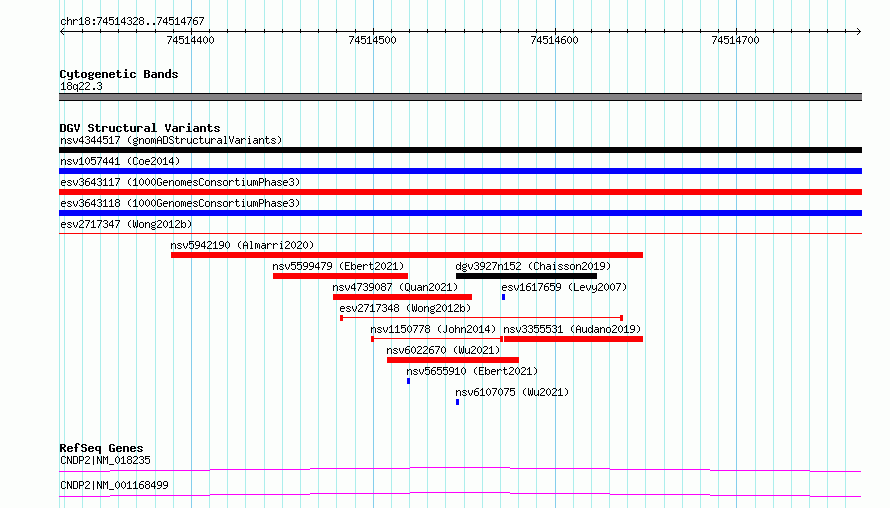
Task: Select variant label nsv6022670 (Wu2021)
Action: click(x=443, y=350)
